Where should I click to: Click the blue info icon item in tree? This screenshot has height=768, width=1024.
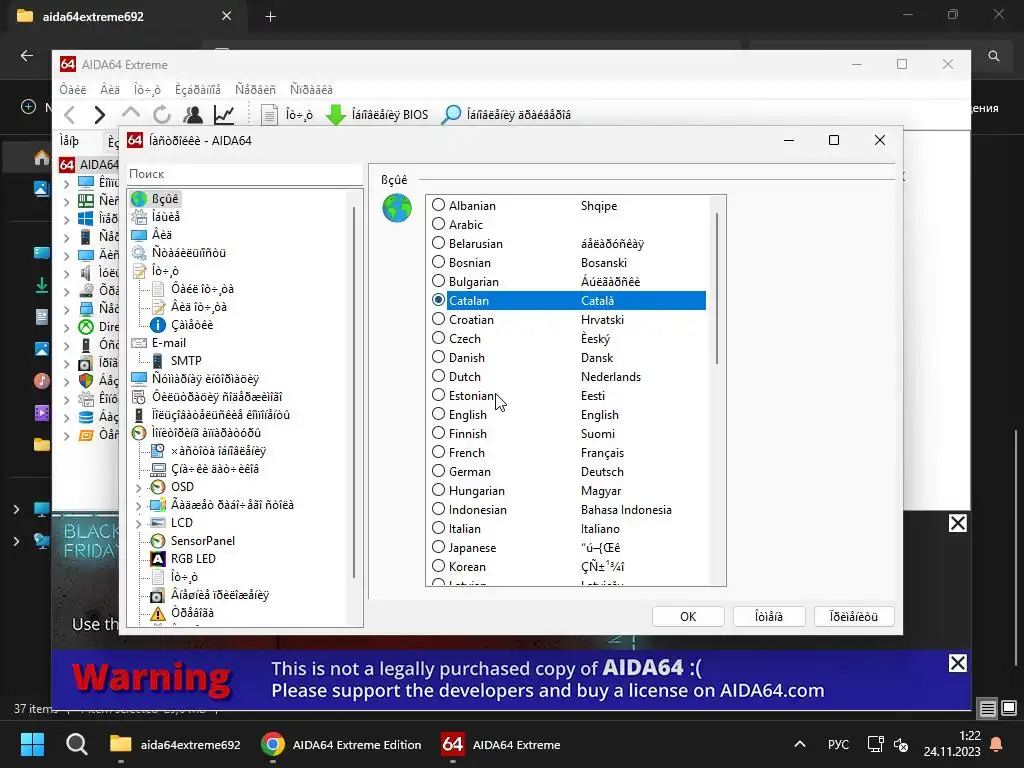pyautogui.click(x=158, y=325)
